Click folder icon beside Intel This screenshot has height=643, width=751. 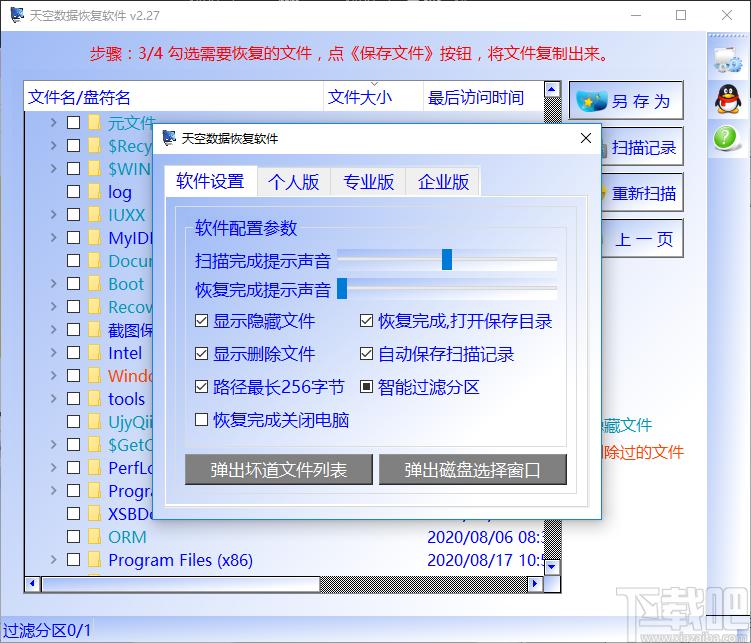pos(94,352)
